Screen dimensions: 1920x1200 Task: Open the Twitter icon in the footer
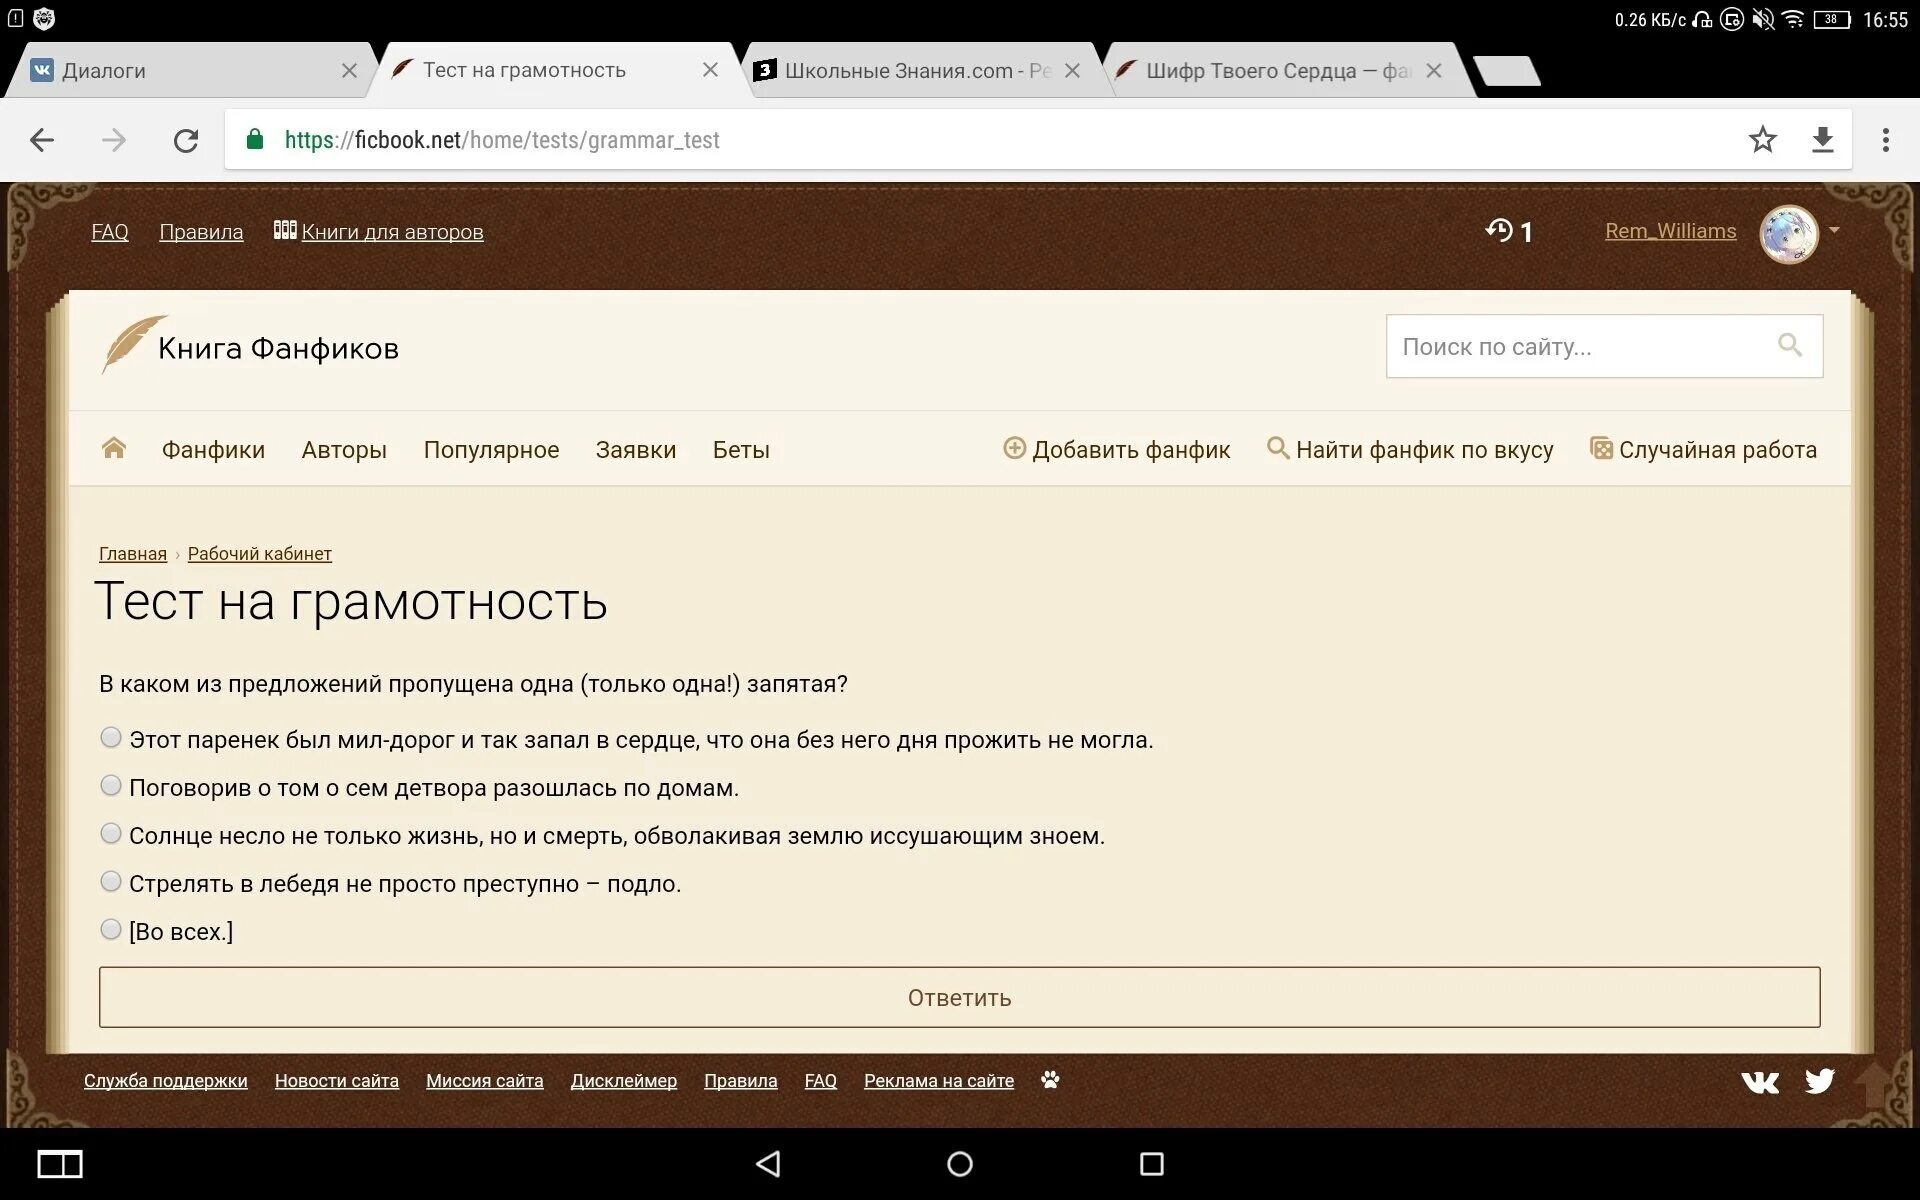1820,1081
